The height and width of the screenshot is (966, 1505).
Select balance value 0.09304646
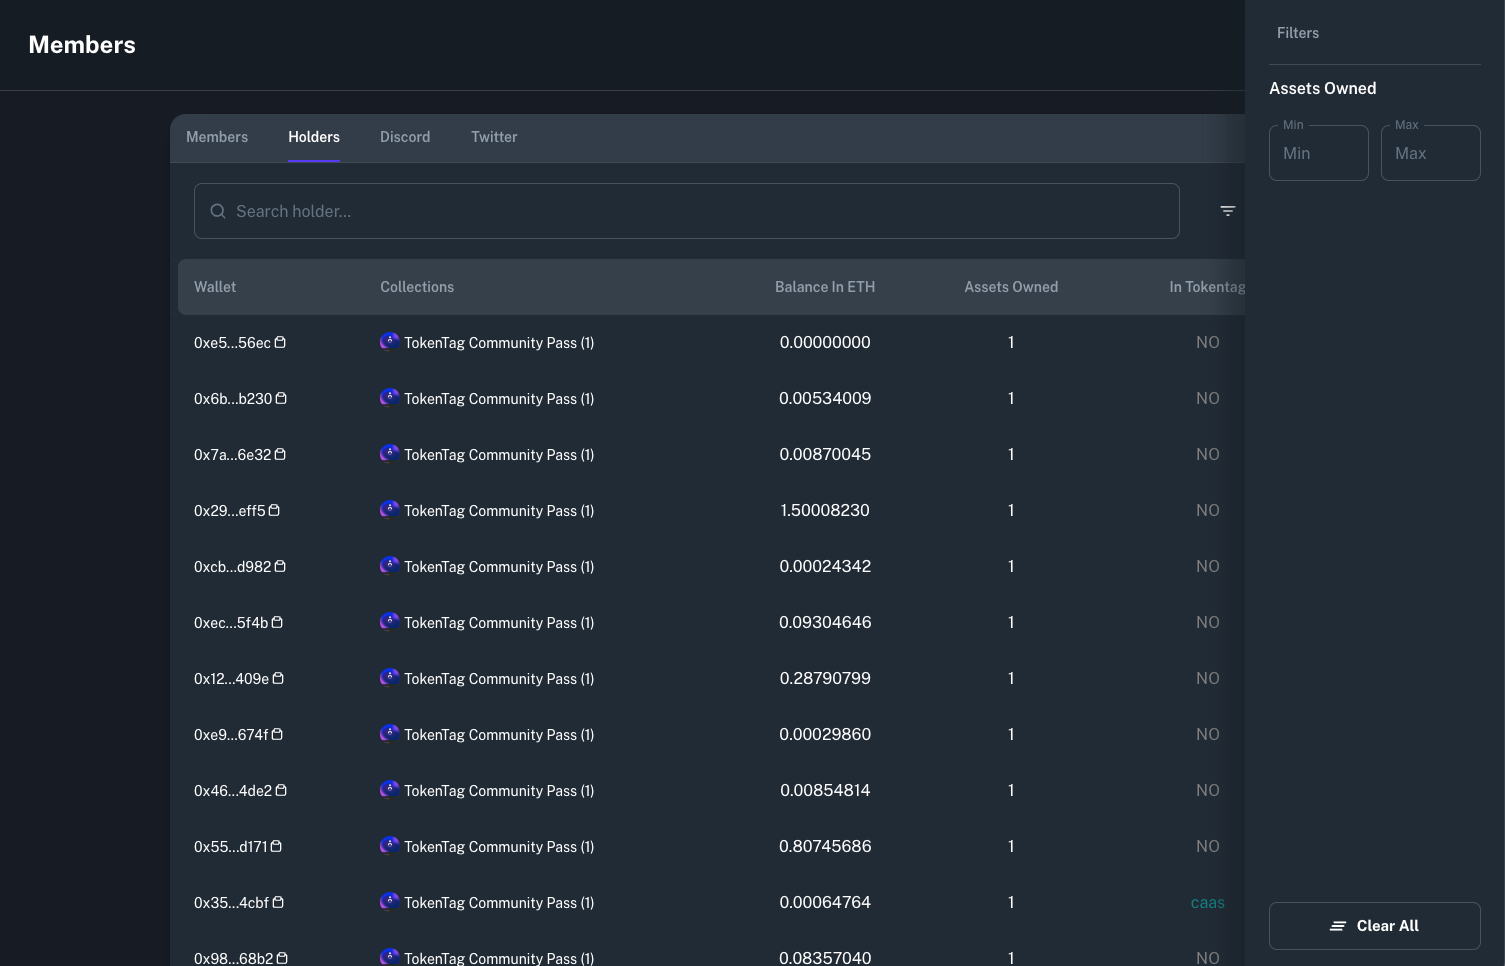[825, 622]
